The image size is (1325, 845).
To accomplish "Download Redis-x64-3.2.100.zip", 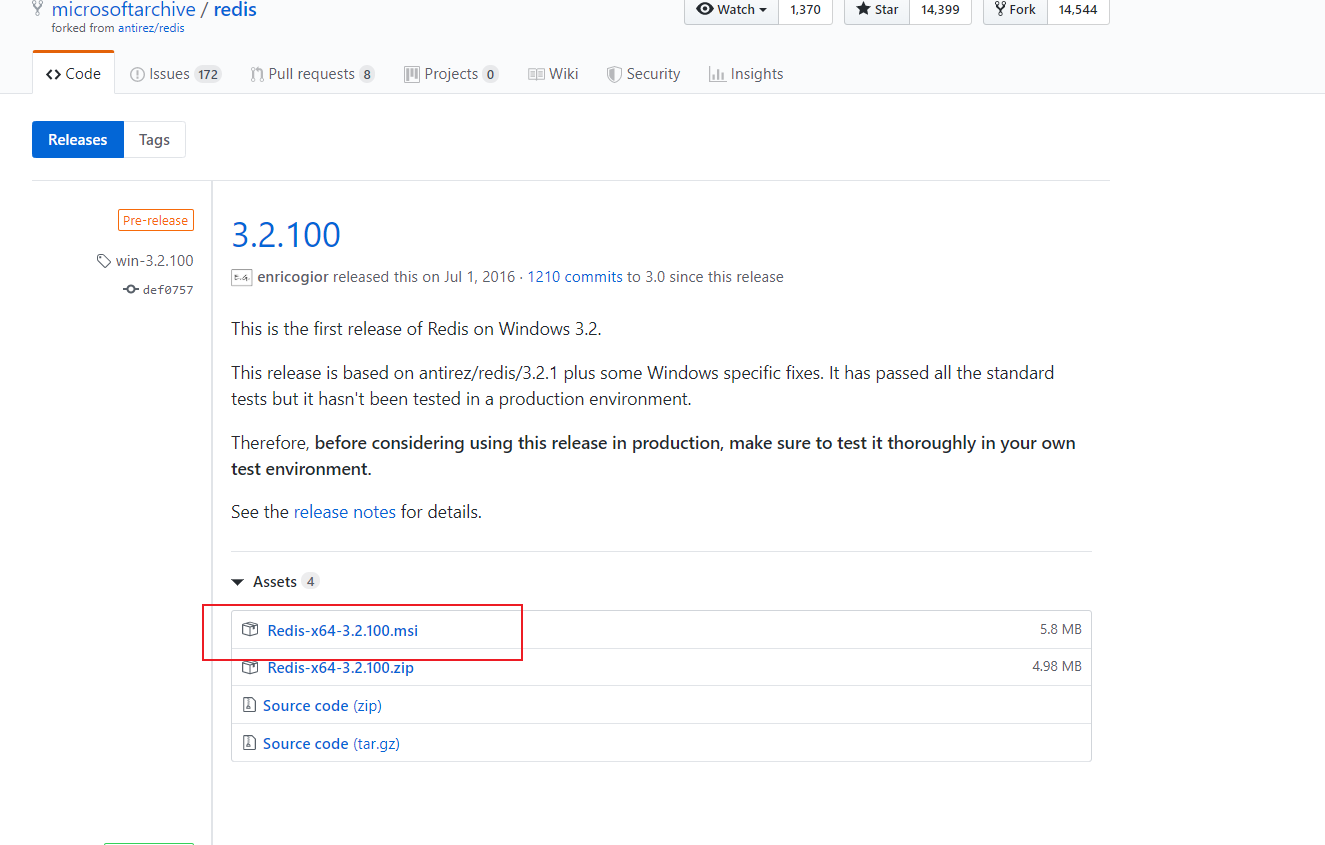I will (341, 668).
